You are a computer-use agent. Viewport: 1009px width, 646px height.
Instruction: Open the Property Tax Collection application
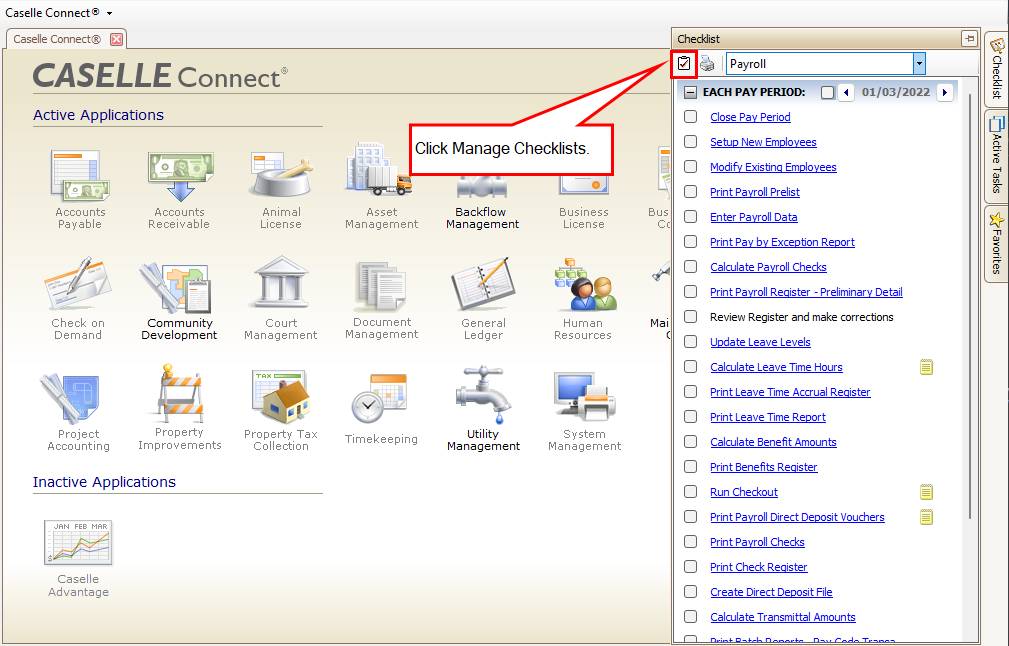point(281,412)
